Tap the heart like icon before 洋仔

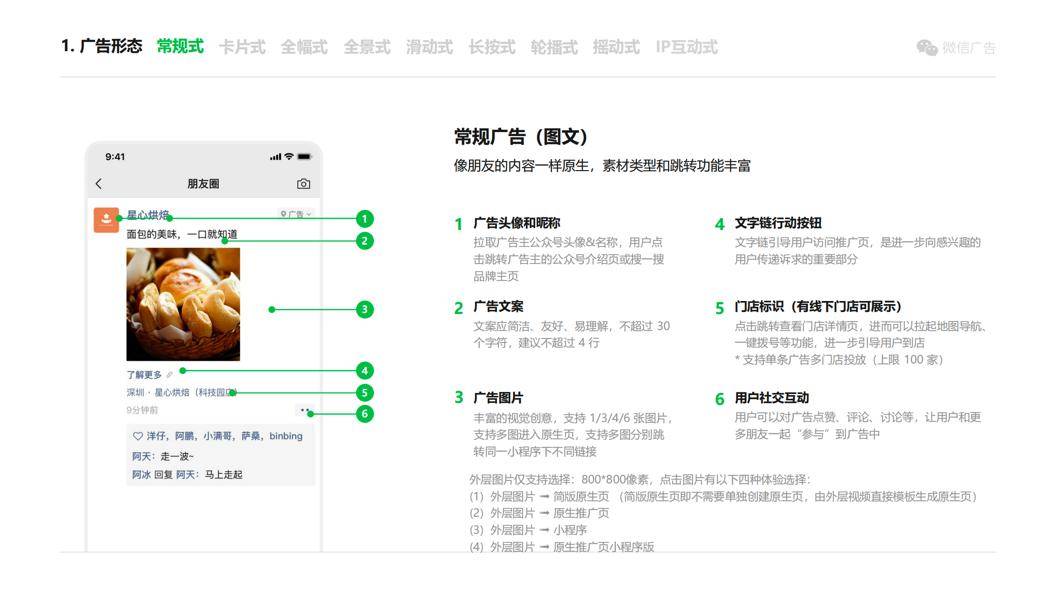[137, 436]
